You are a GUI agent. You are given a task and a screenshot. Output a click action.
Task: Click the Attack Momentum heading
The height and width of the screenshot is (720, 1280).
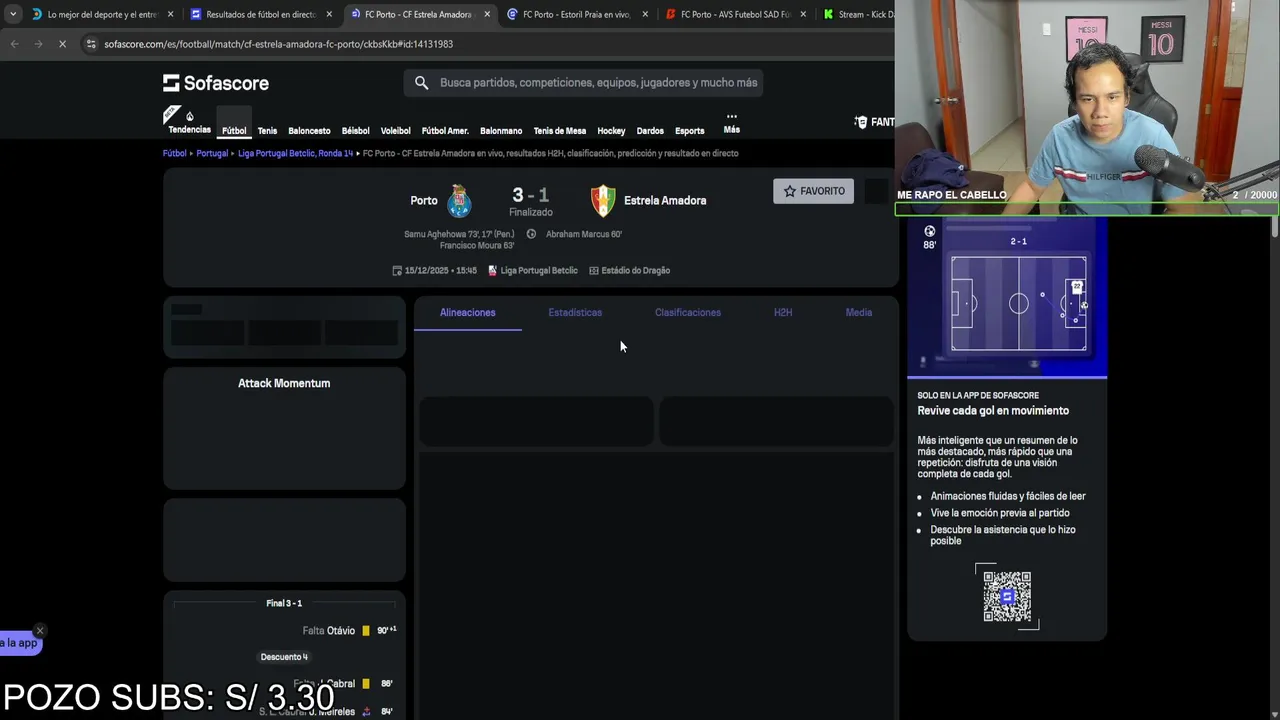(x=284, y=384)
